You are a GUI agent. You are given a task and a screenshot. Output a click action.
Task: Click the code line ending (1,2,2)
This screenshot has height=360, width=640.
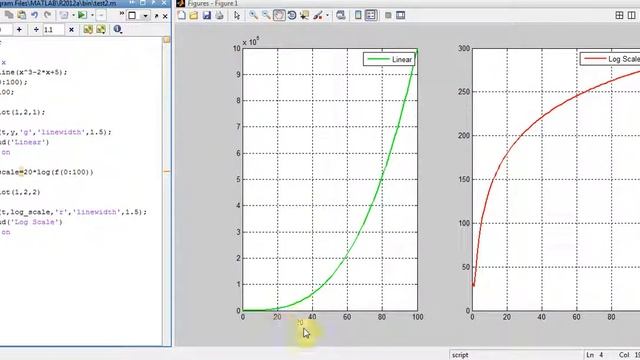(20, 192)
